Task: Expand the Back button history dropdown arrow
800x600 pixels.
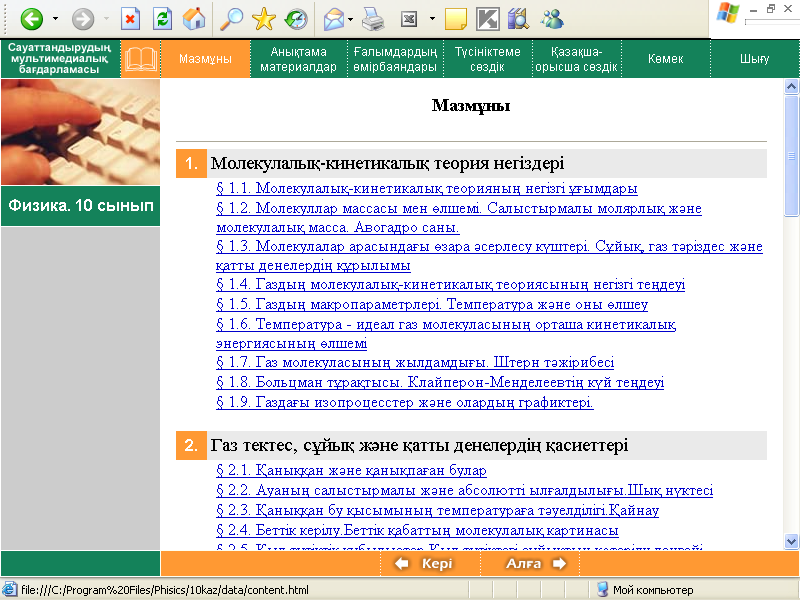Action: point(55,18)
